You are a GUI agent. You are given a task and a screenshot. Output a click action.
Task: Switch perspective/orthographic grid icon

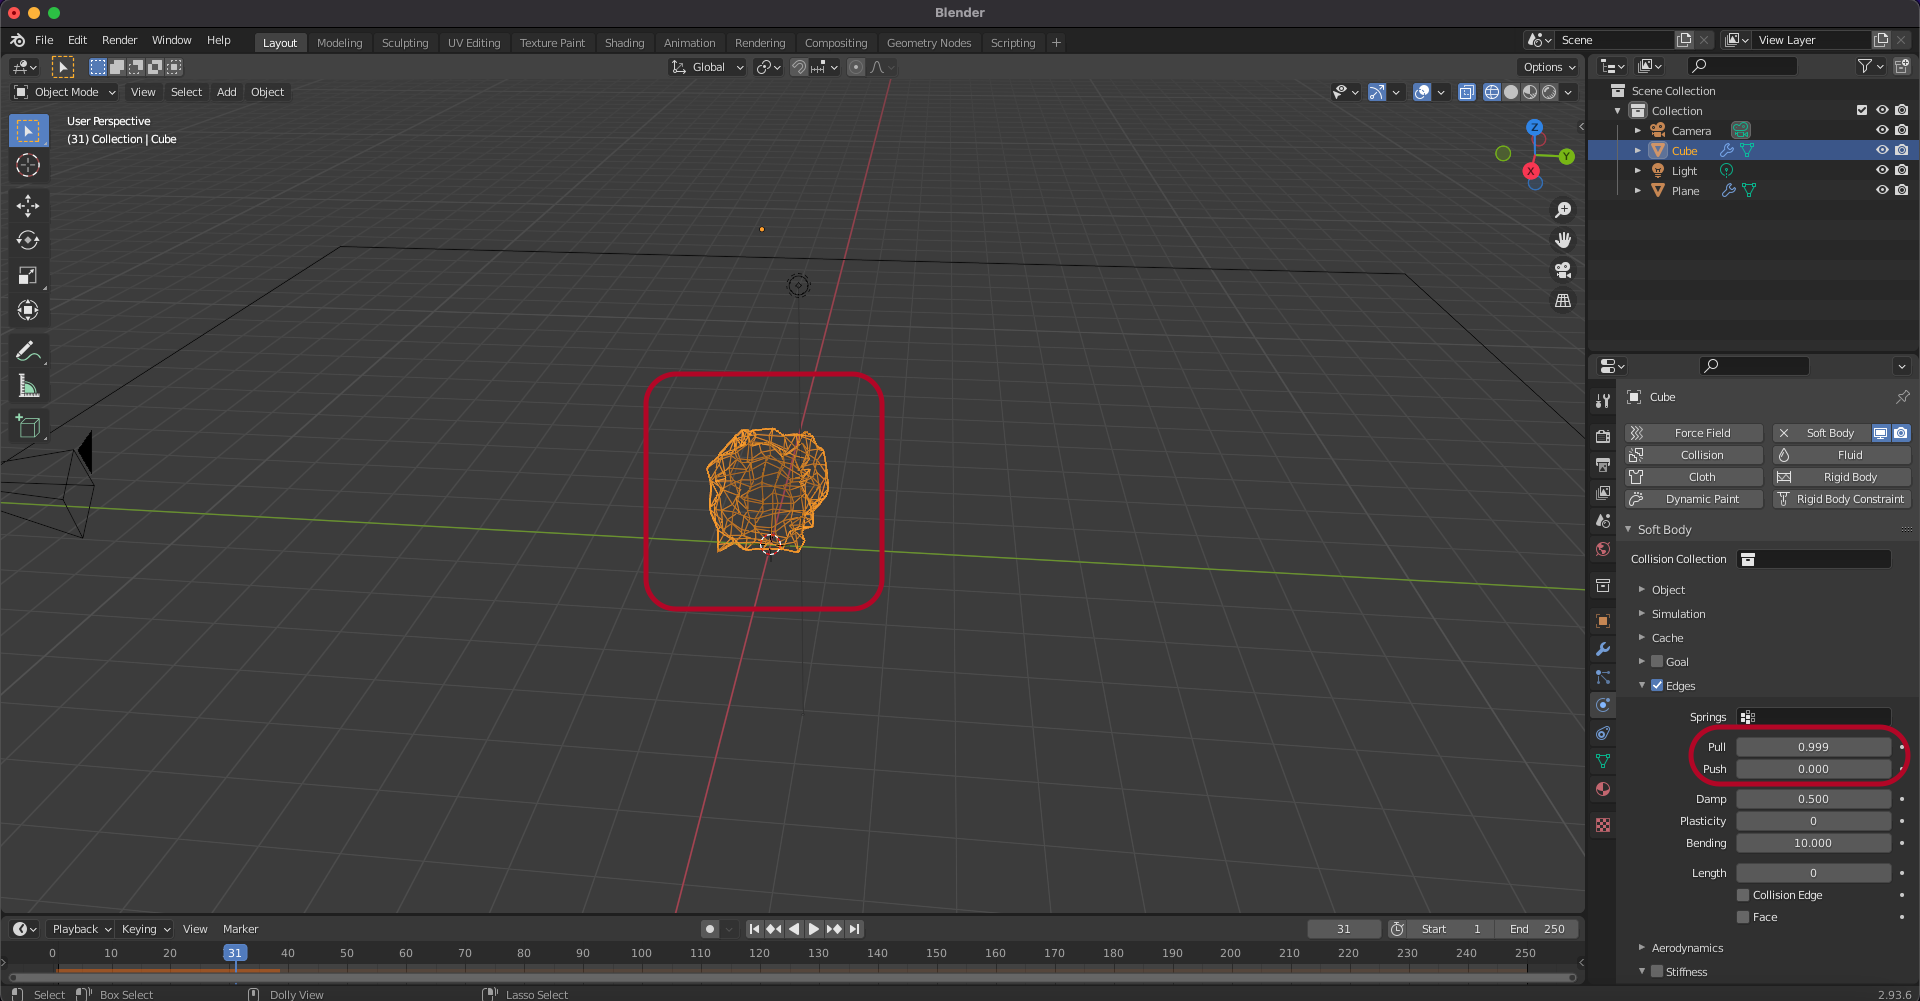pos(1563,300)
